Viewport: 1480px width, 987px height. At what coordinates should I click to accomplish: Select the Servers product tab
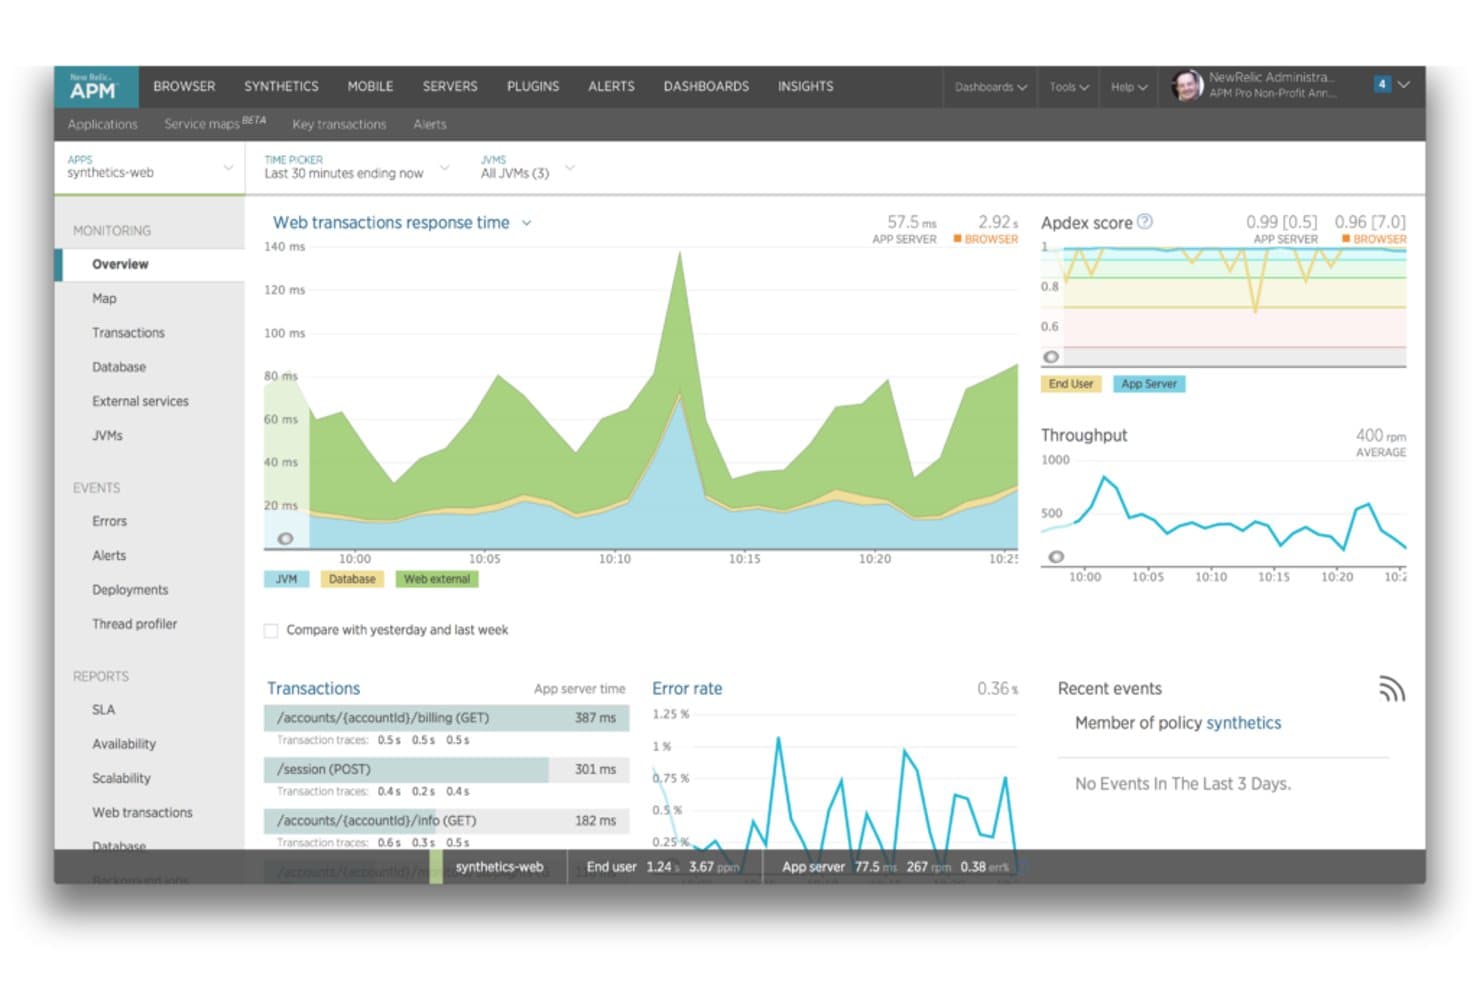coord(450,87)
